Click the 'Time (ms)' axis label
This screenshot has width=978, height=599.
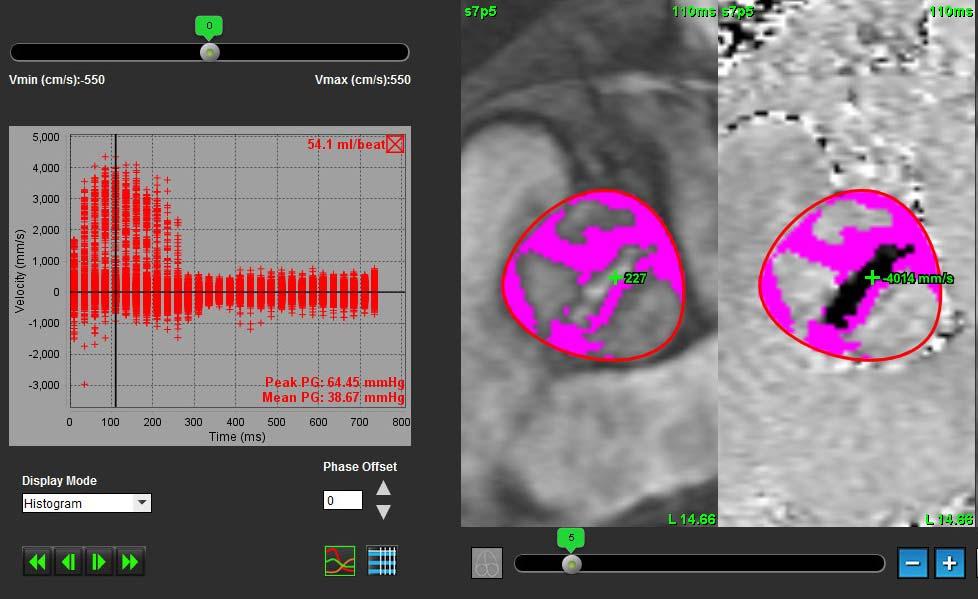point(237,437)
